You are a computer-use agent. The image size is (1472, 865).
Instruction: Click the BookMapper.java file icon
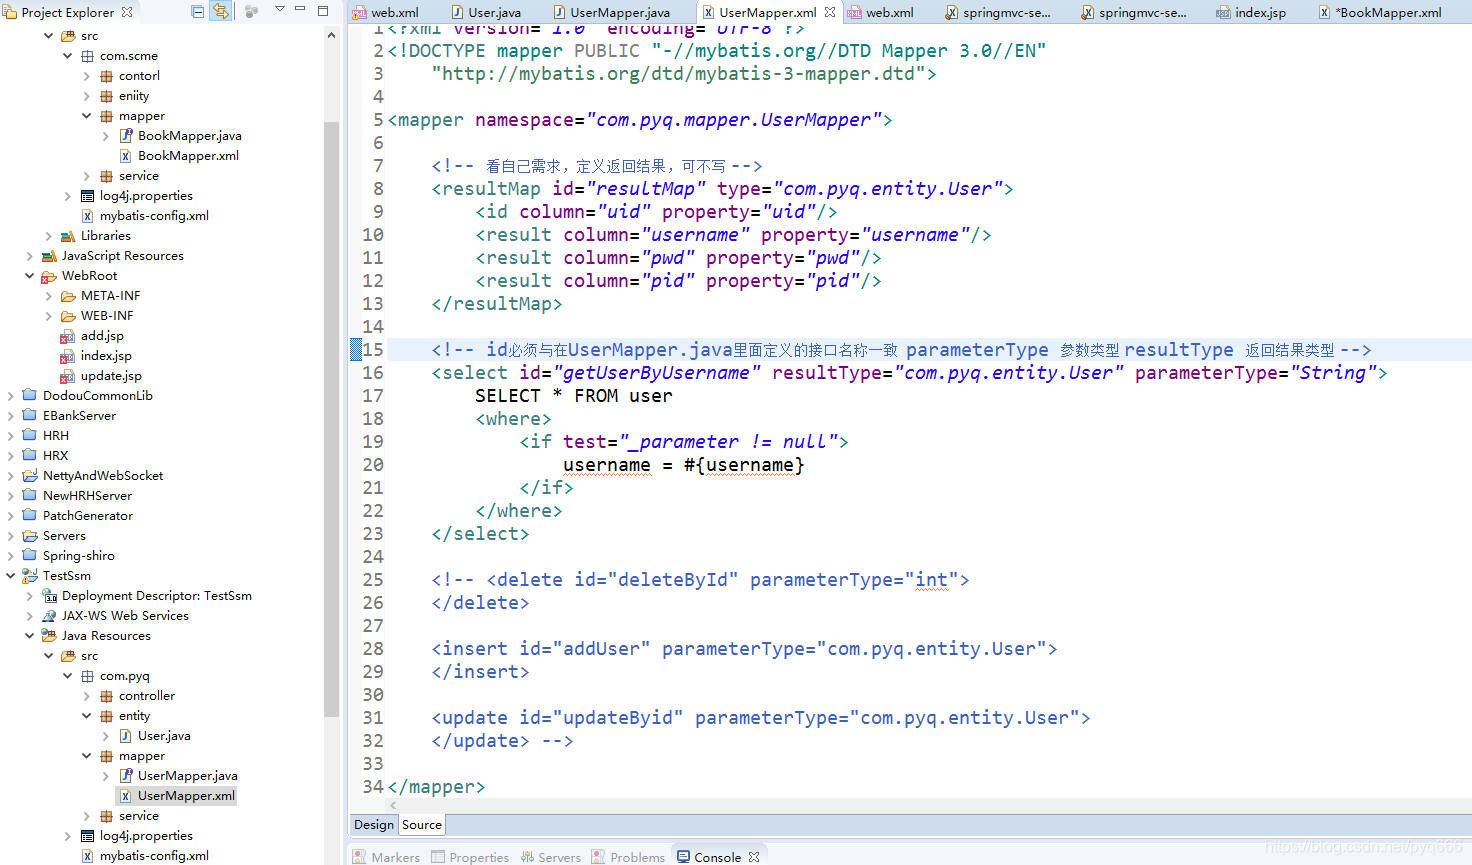[125, 136]
